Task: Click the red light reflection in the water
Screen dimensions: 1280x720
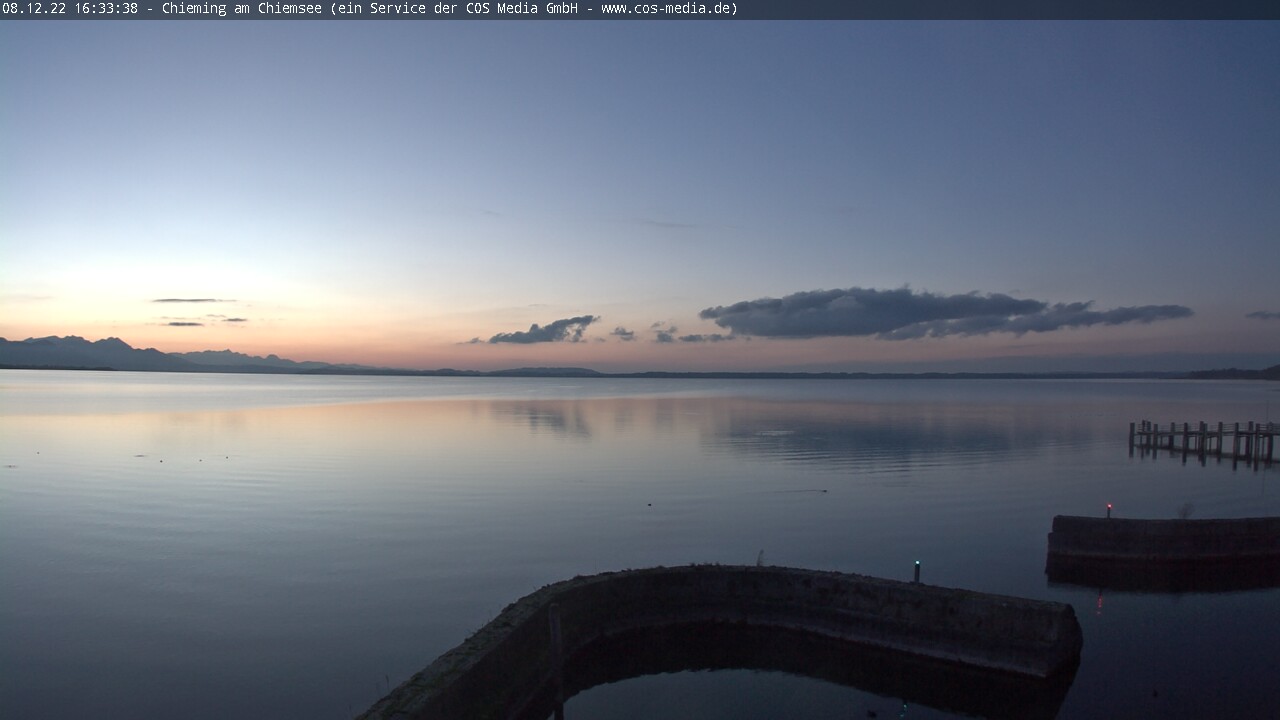Action: pyautogui.click(x=1100, y=603)
